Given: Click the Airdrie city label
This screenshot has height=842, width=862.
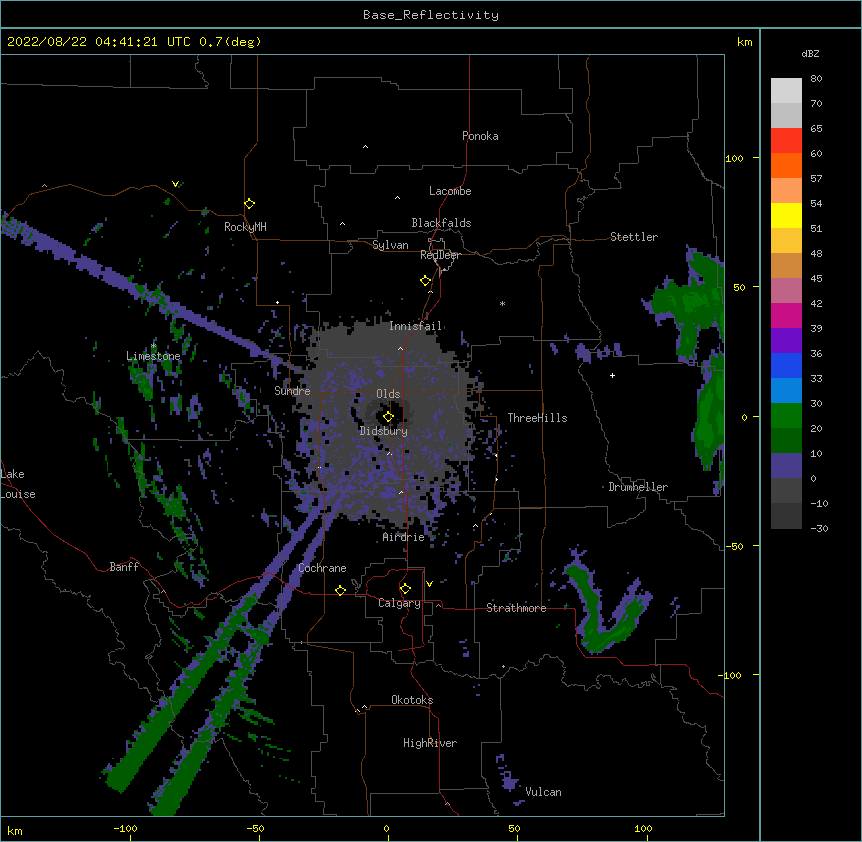Looking at the screenshot, I should point(404,537).
